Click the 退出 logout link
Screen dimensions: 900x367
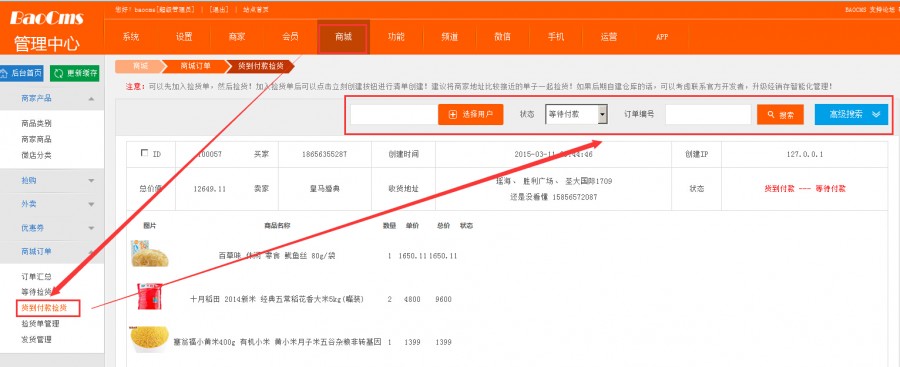pyautogui.click(x=219, y=10)
